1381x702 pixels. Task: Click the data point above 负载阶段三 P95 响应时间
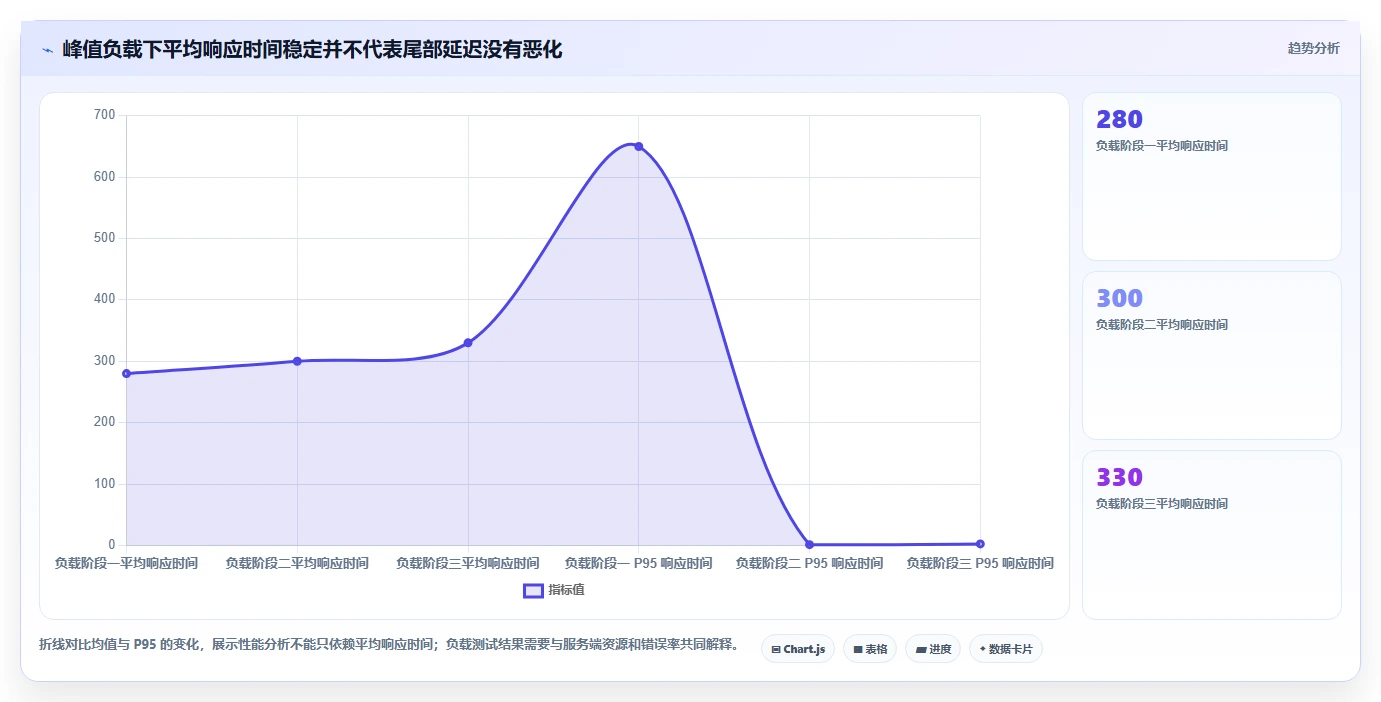(x=980, y=544)
